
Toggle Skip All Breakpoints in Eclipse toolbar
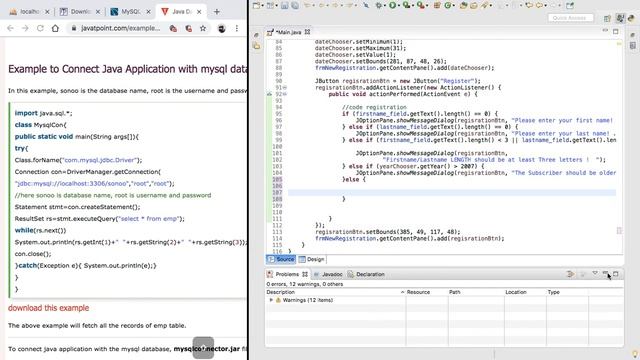click(x=366, y=5)
